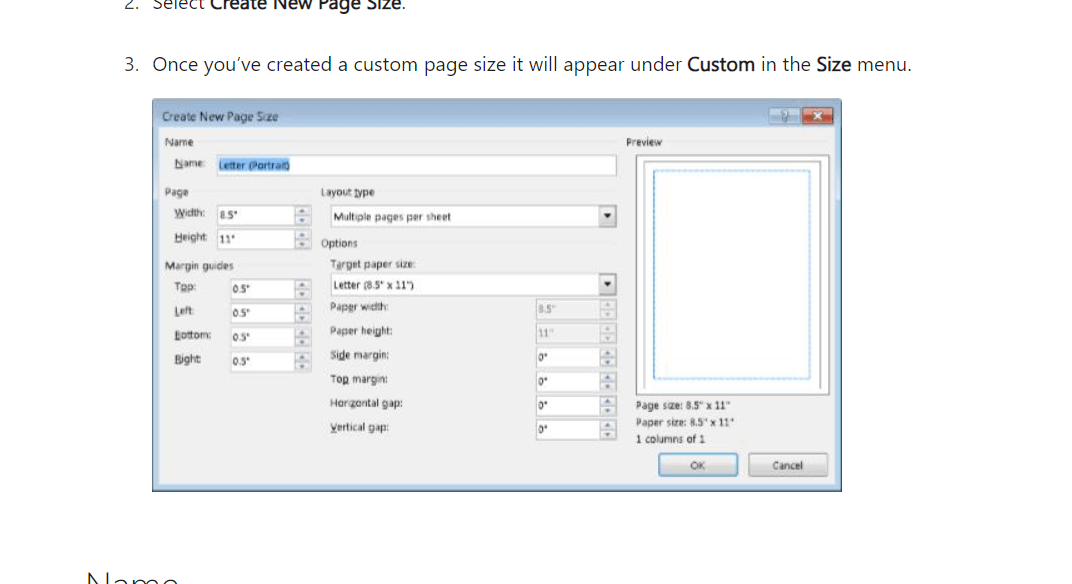
Task: Click the Side margin input field
Action: point(567,357)
